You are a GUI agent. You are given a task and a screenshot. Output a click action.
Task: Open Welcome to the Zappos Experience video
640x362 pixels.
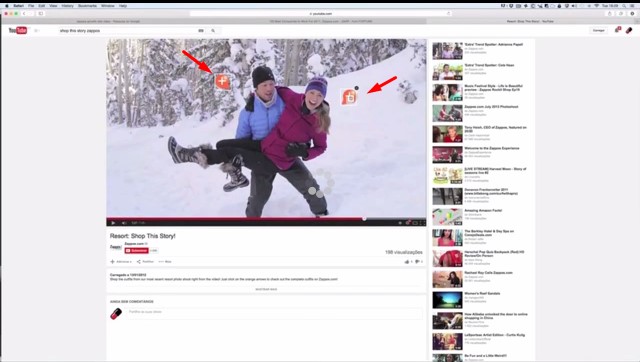coord(492,148)
